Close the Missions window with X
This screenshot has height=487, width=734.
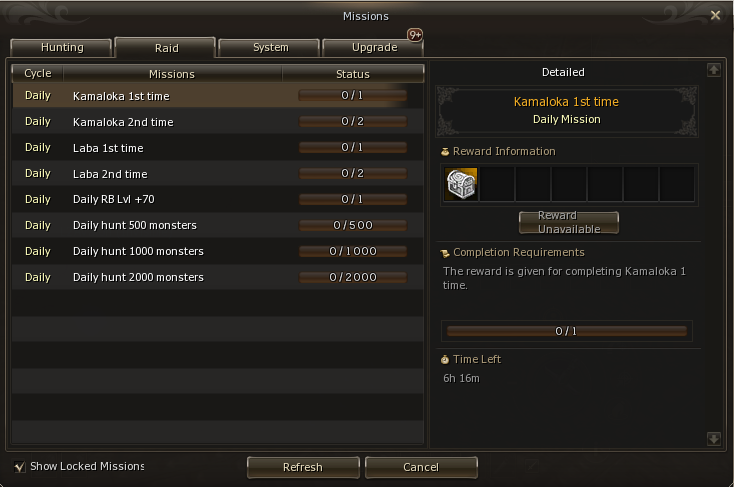coord(715,15)
